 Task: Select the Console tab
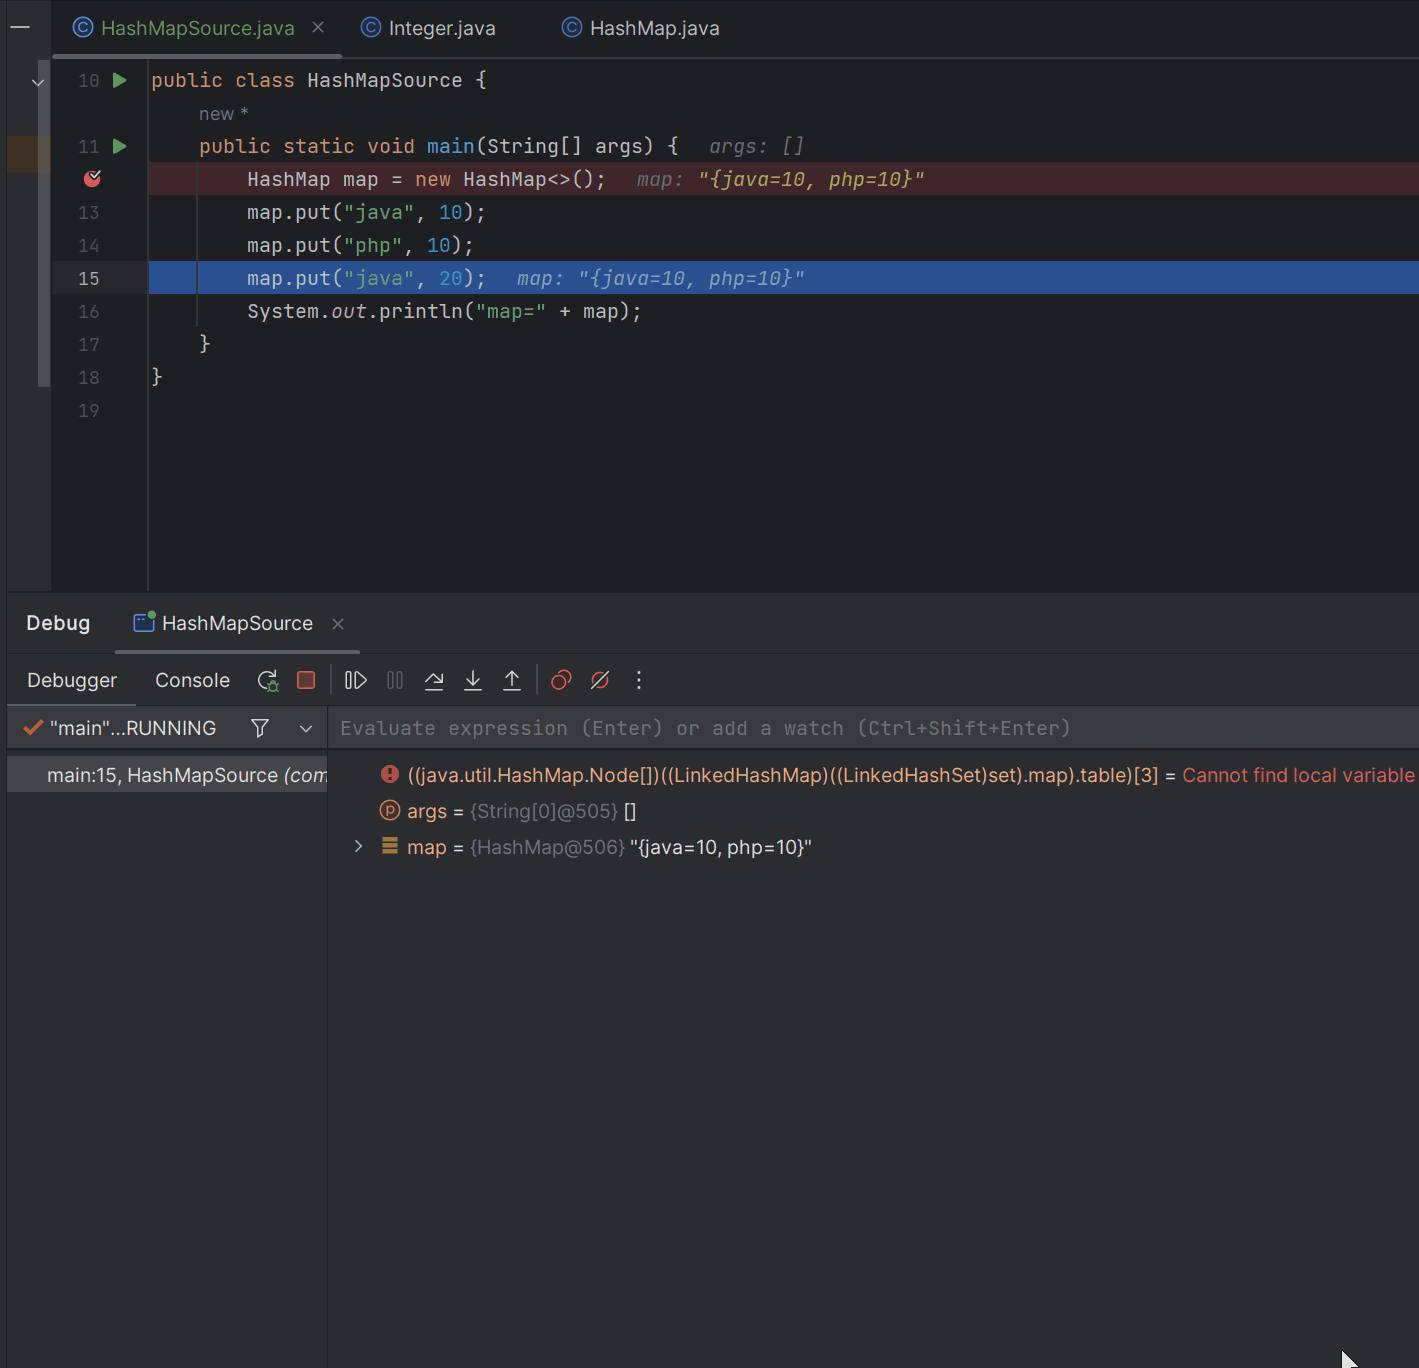coord(192,680)
